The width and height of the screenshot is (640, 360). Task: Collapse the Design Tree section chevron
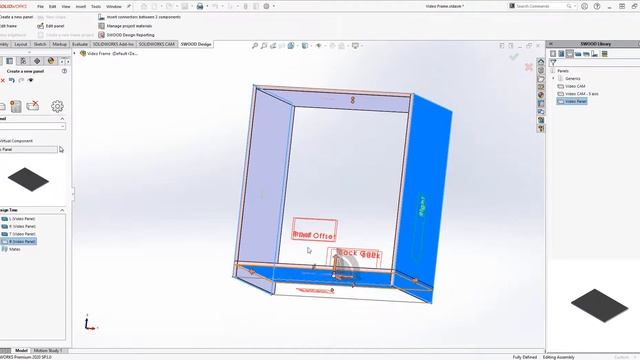pos(62,210)
